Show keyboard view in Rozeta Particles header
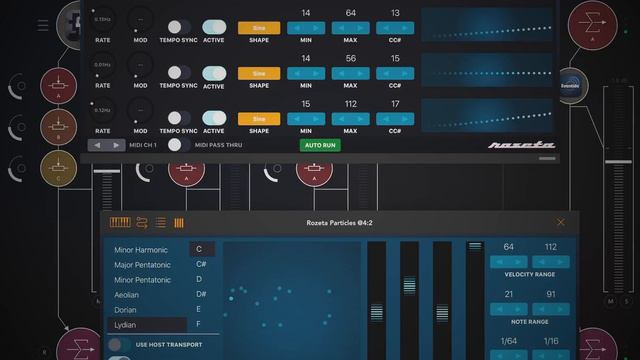 120,222
